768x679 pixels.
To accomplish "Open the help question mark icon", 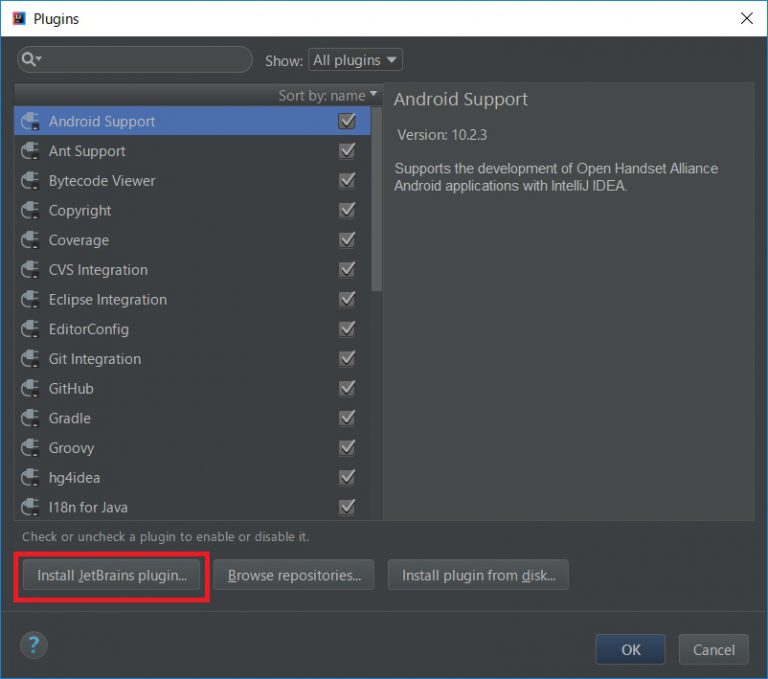I will tap(33, 644).
